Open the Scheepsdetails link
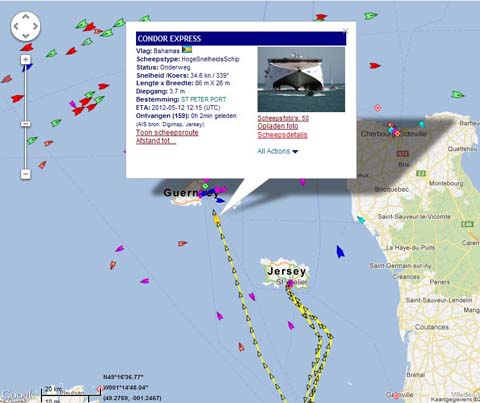The height and width of the screenshot is (403, 480). coord(282,135)
